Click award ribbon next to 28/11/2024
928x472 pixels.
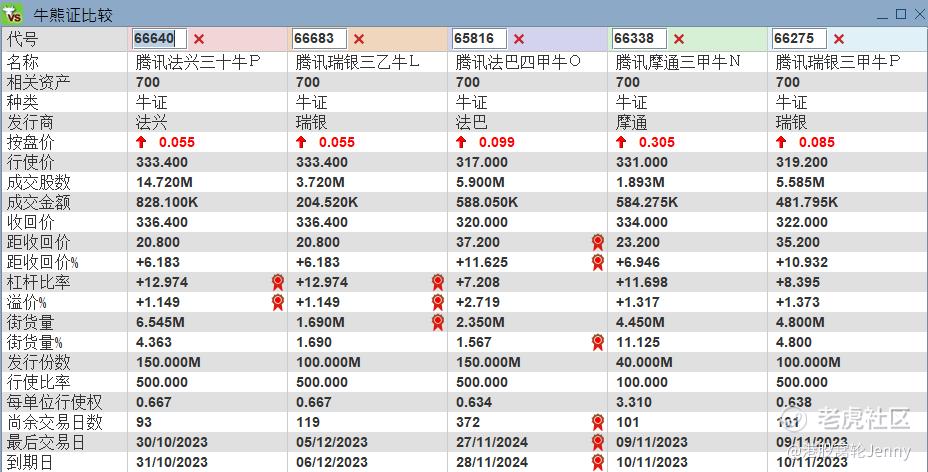click(598, 462)
